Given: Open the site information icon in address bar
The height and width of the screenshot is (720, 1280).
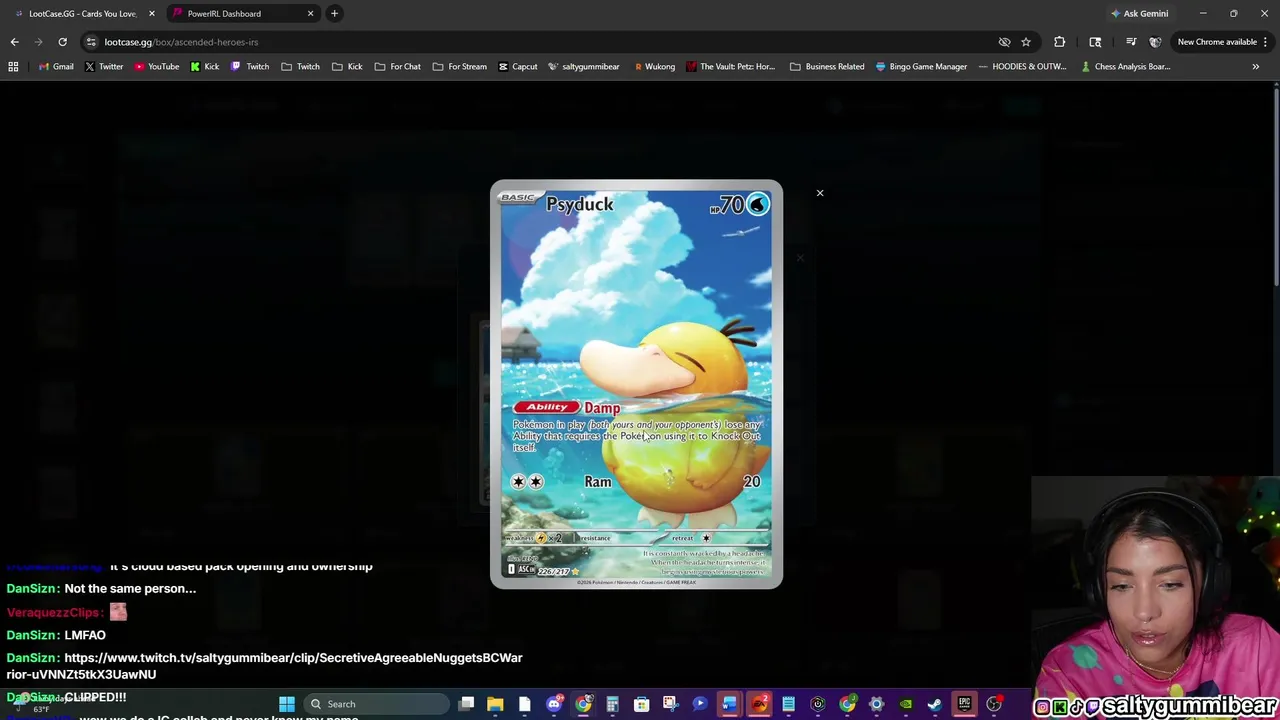Looking at the screenshot, I should point(91,42).
